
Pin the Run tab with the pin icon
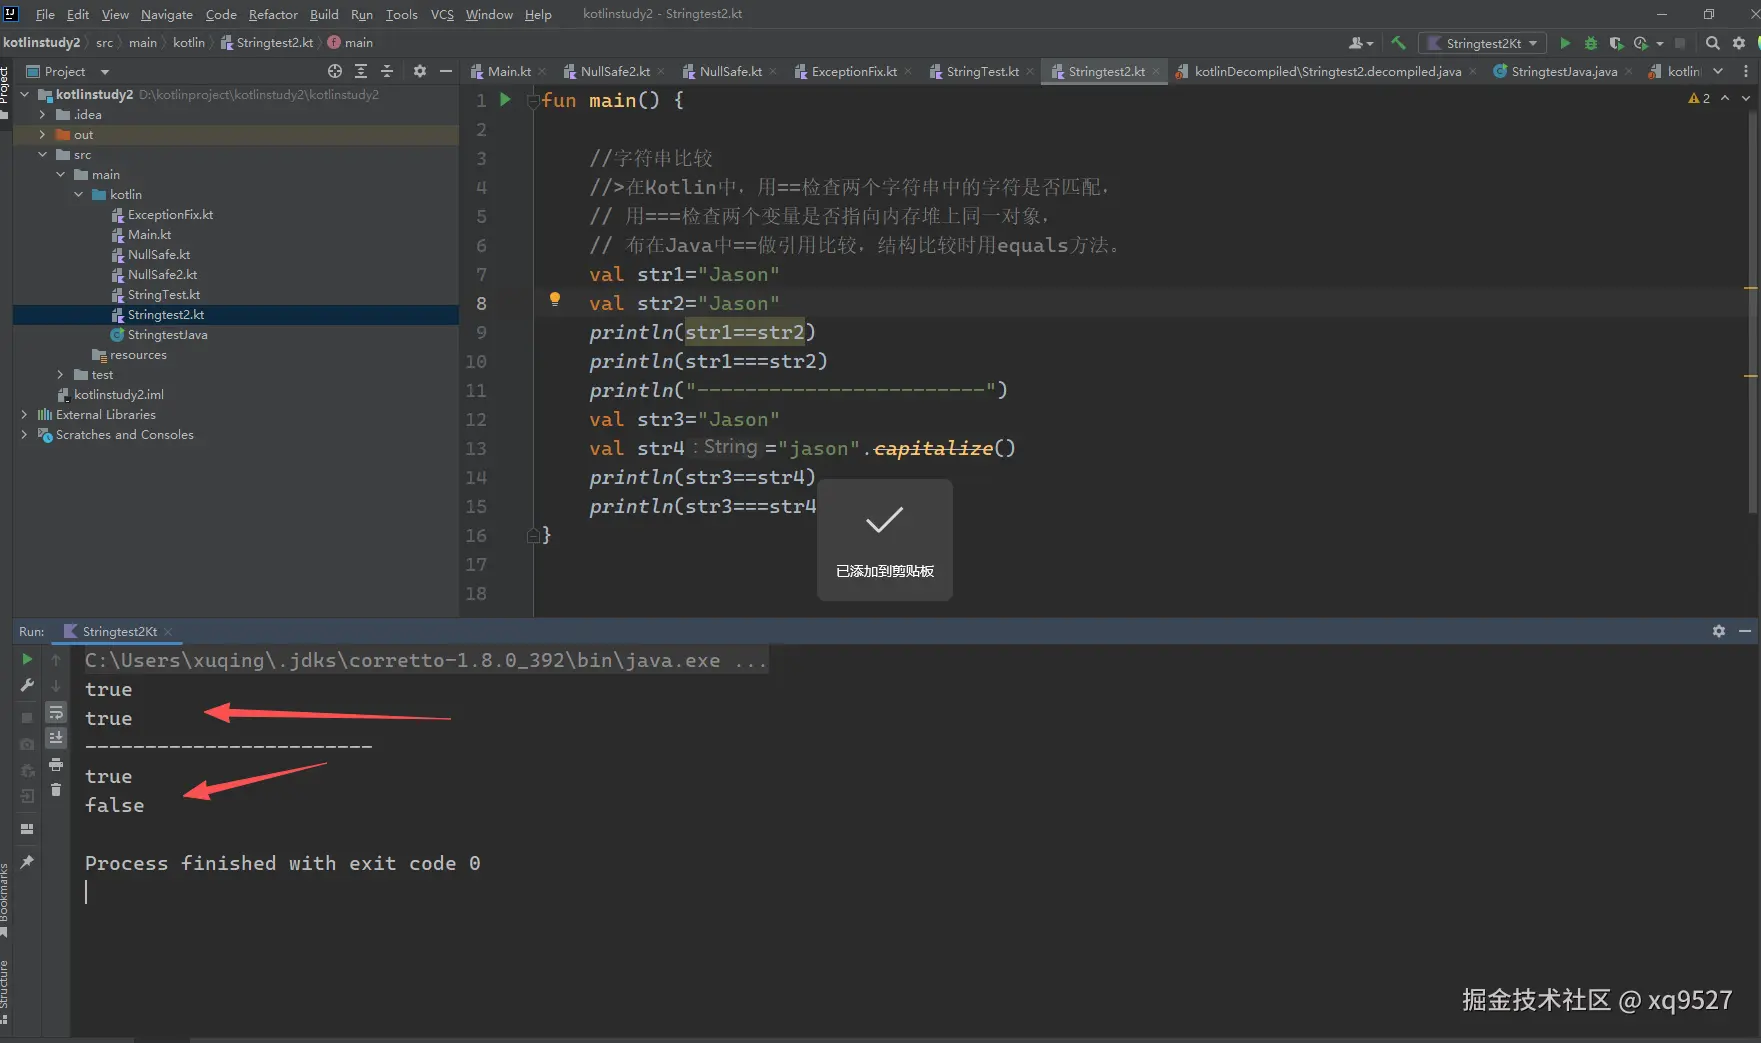point(27,862)
